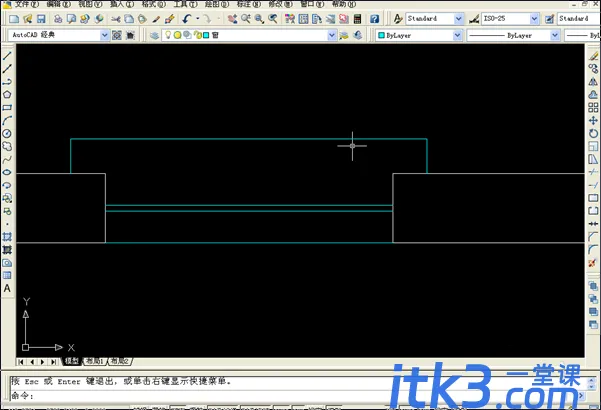Select the Erase tool in the Modify toolbar

click(593, 56)
